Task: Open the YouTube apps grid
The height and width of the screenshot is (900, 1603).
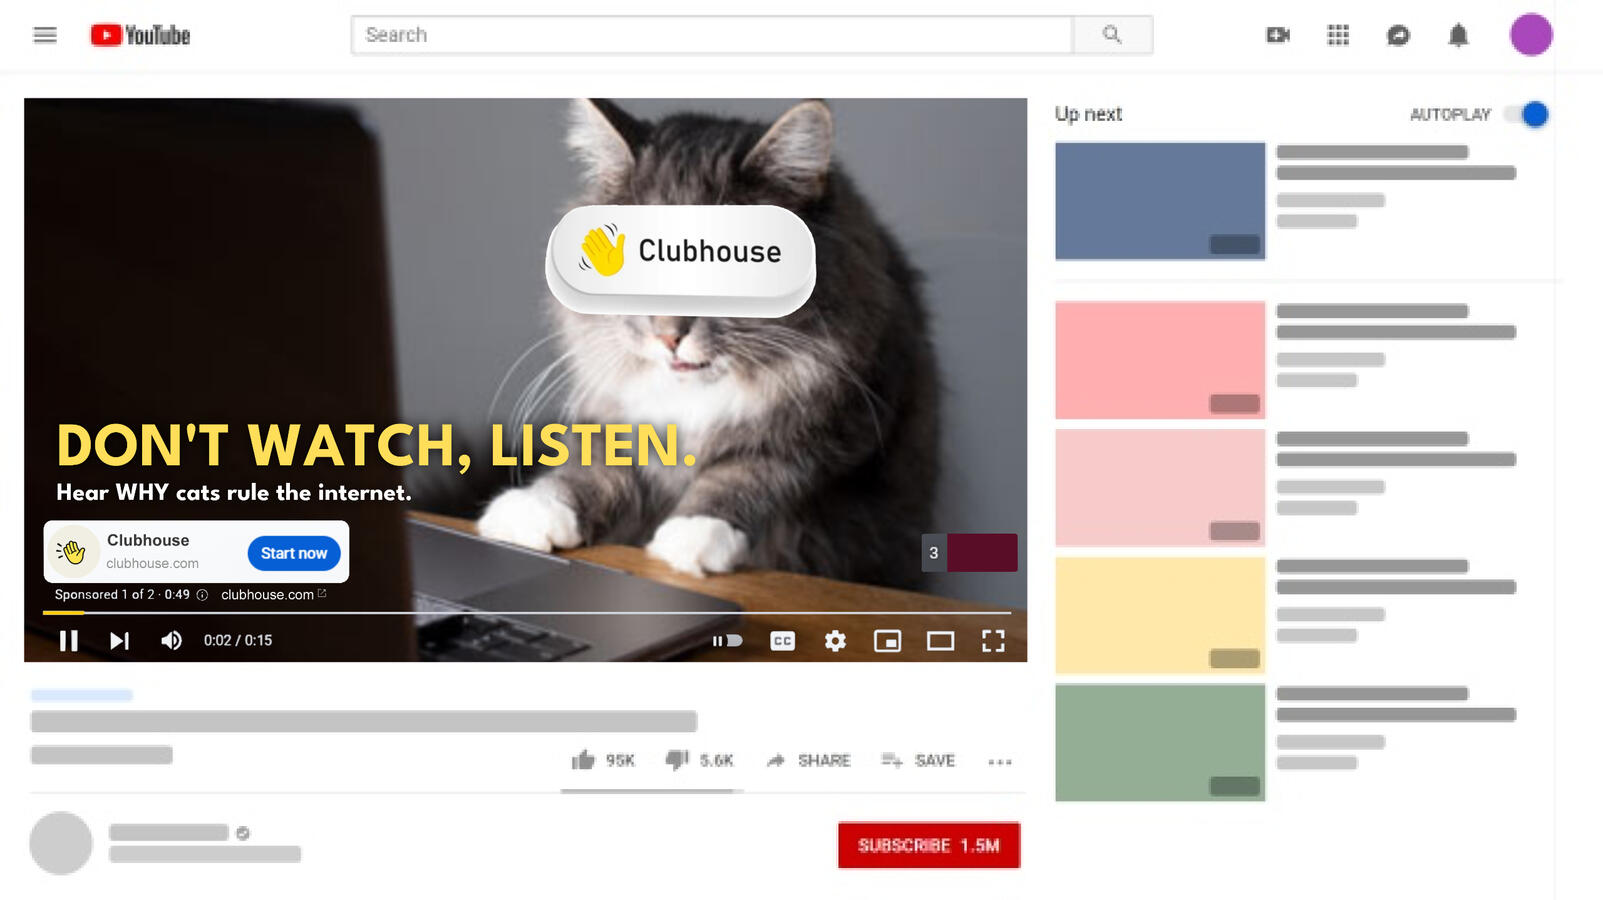Action: tap(1338, 35)
